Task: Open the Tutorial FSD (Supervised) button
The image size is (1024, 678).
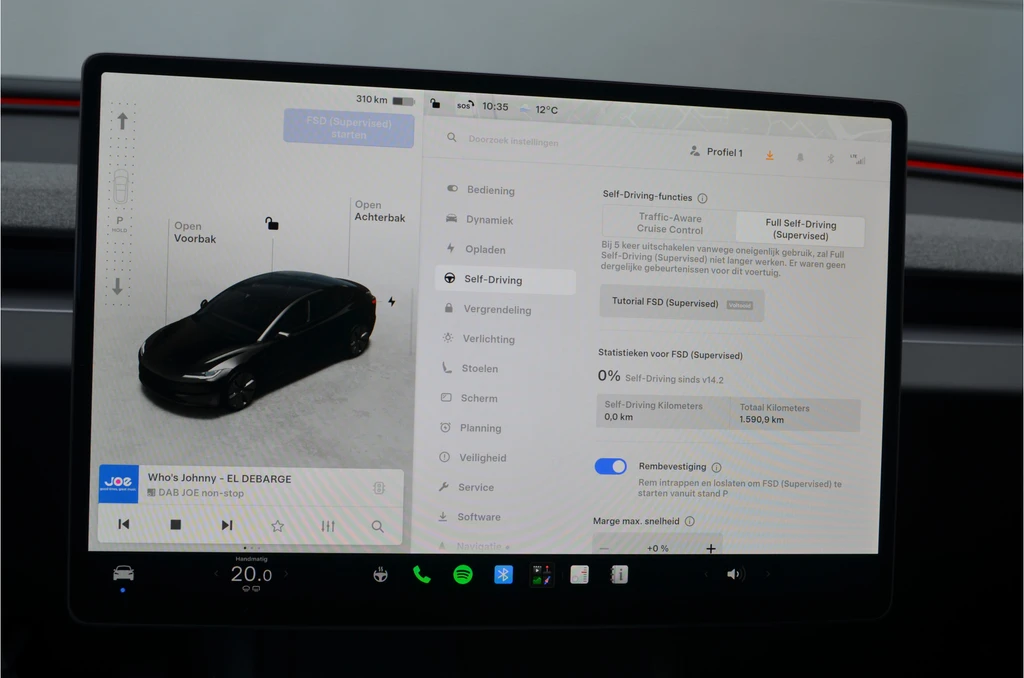Action: tap(682, 303)
